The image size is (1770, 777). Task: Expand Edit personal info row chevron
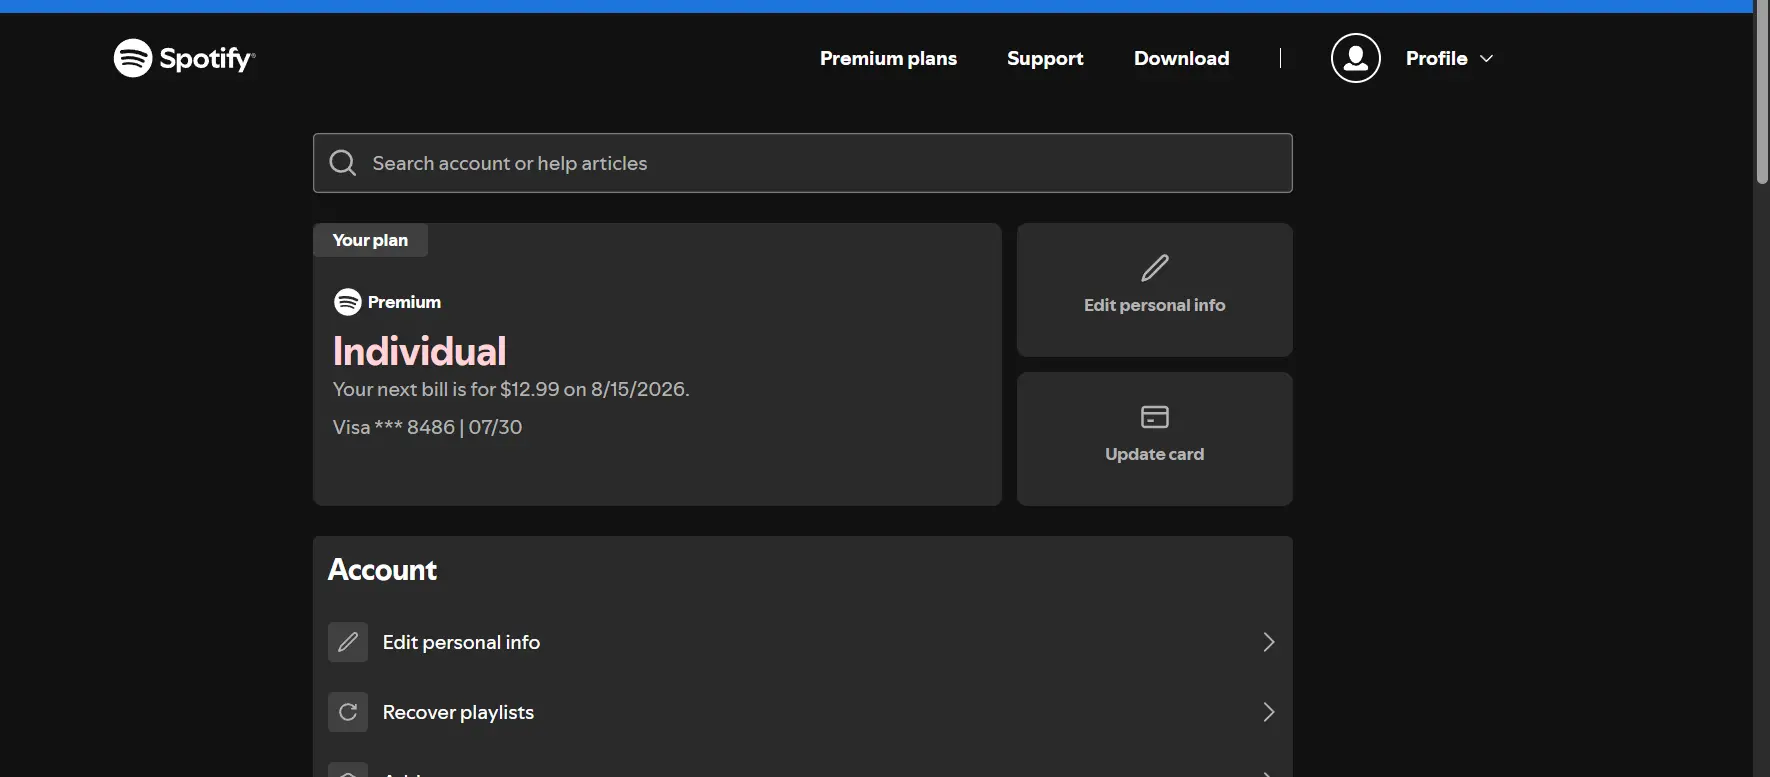click(1269, 642)
